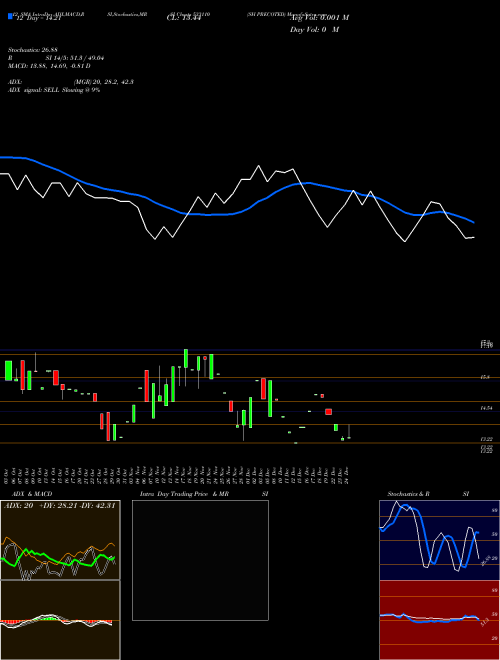500x660 pixels.
Task: Click the RSI 14/3 '51.3 / 49.04' value
Action: click(x=86, y=58)
